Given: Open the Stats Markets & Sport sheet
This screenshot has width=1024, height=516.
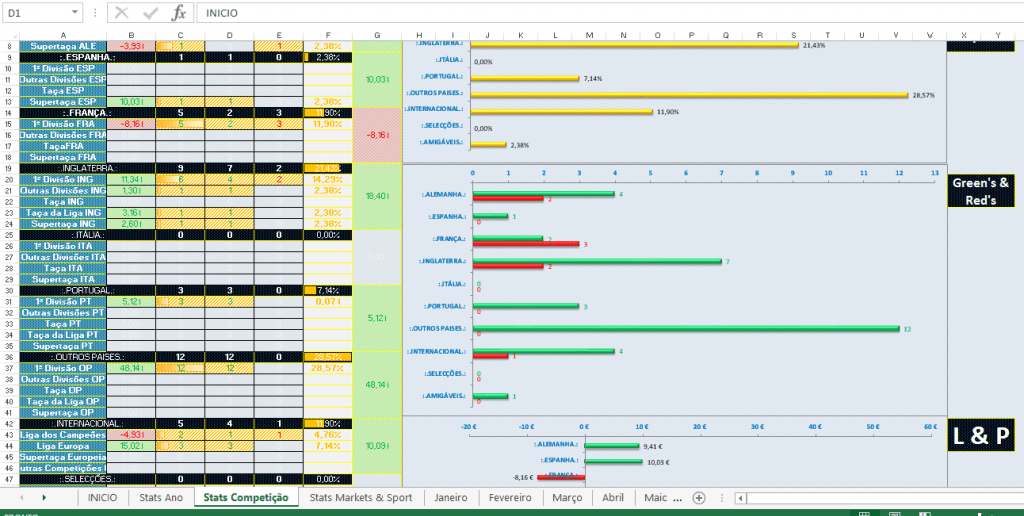Looking at the screenshot, I should pyautogui.click(x=360, y=498).
